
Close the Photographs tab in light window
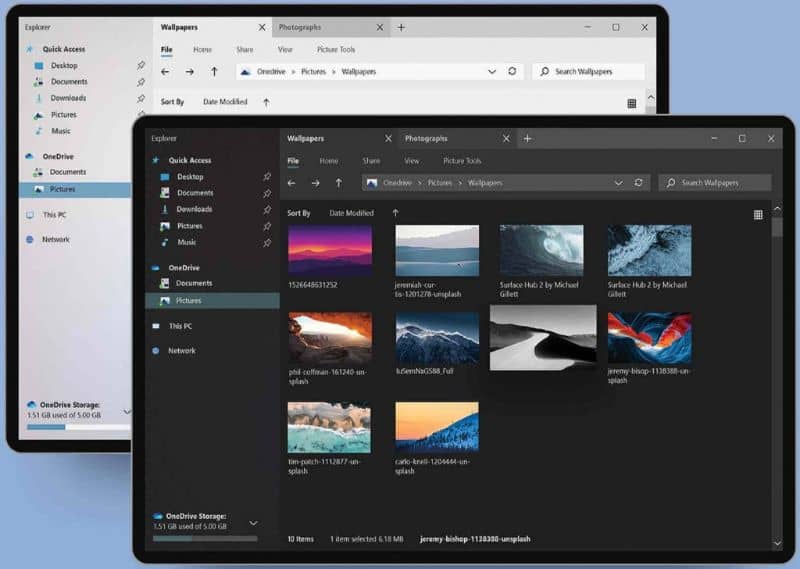coord(380,28)
